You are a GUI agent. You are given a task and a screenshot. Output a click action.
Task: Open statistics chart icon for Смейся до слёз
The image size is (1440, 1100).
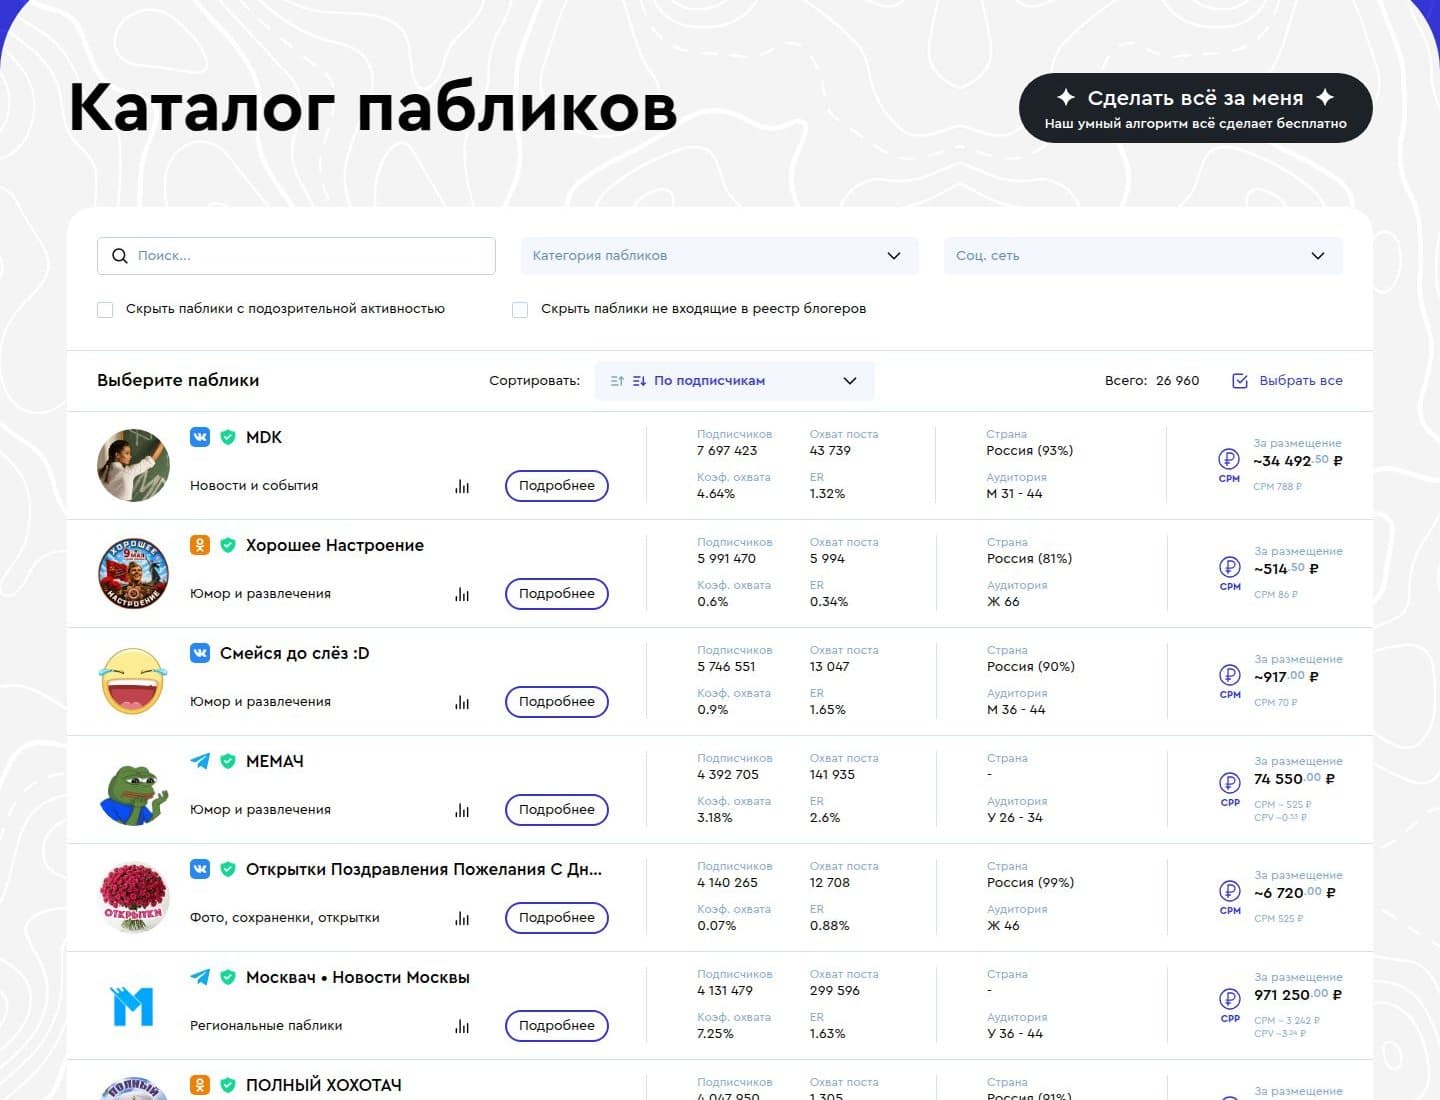(462, 702)
